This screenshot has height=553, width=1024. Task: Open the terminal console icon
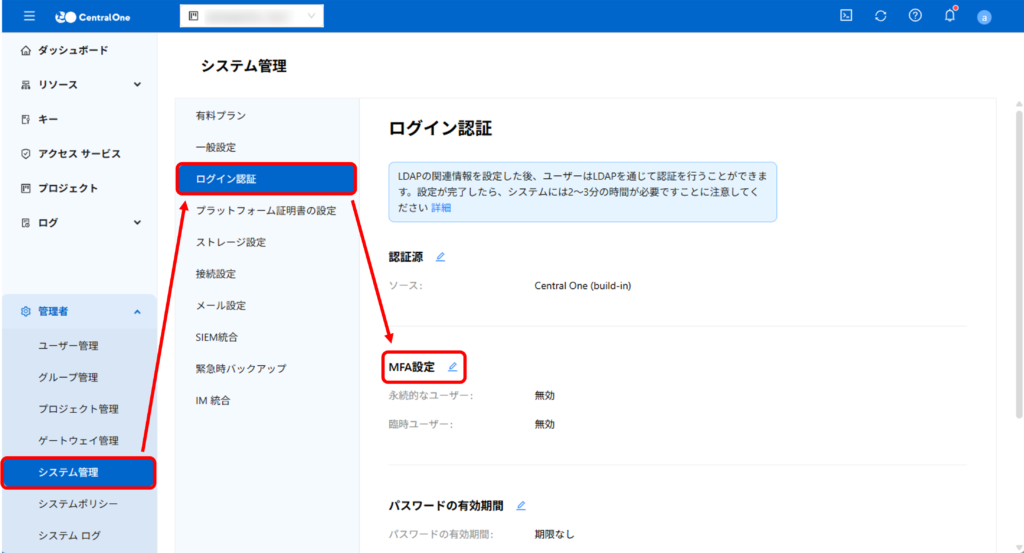tap(846, 16)
